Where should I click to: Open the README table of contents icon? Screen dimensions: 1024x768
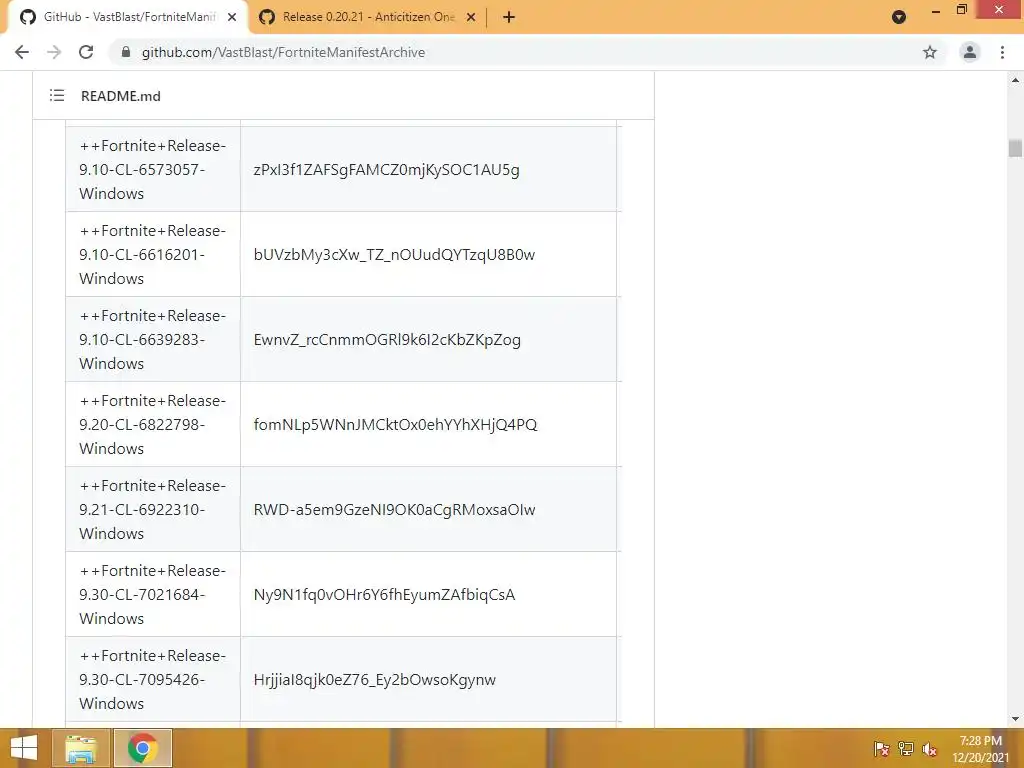coord(57,96)
